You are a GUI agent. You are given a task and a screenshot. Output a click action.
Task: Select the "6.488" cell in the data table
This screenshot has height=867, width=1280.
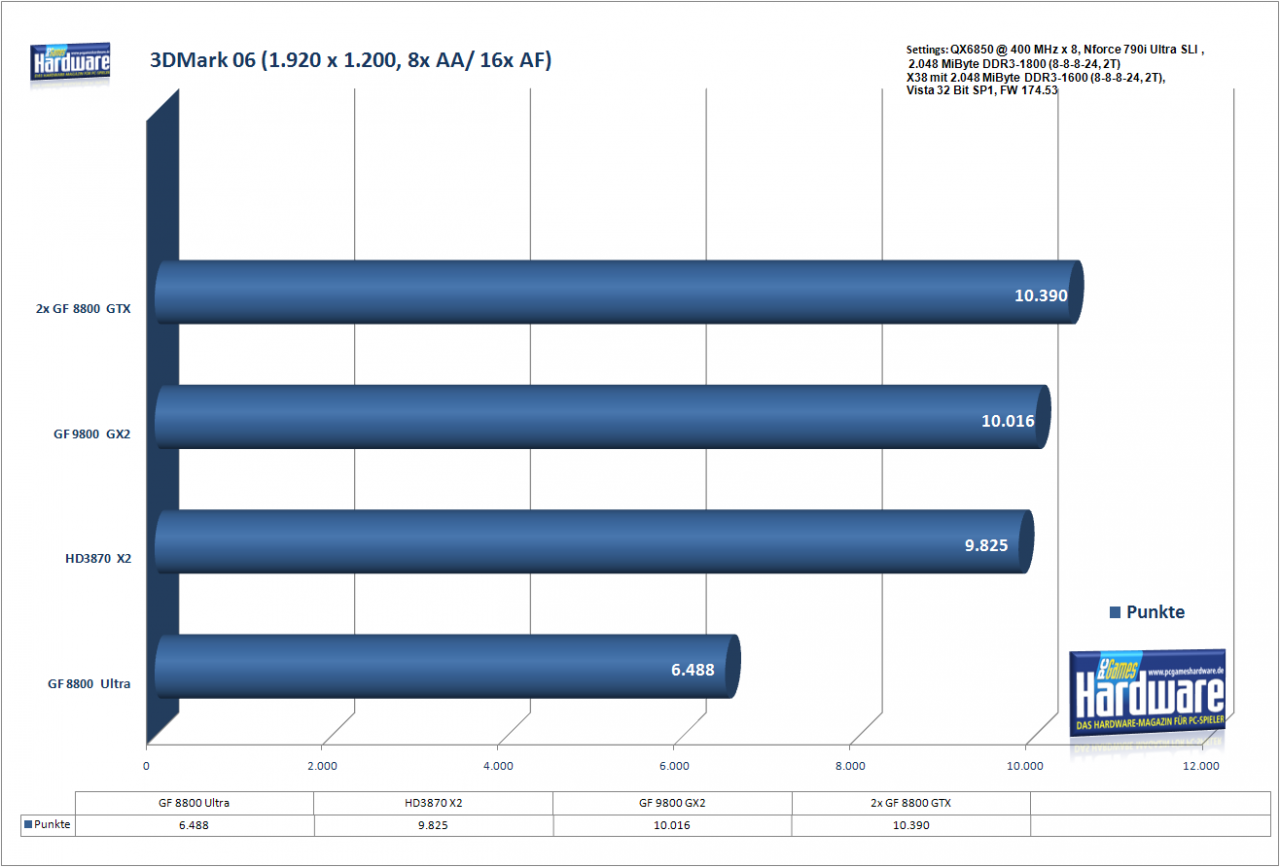click(x=194, y=825)
